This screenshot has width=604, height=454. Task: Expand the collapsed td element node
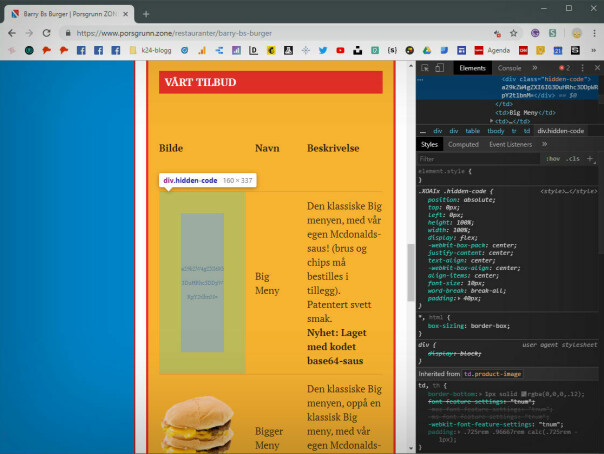click(x=492, y=121)
